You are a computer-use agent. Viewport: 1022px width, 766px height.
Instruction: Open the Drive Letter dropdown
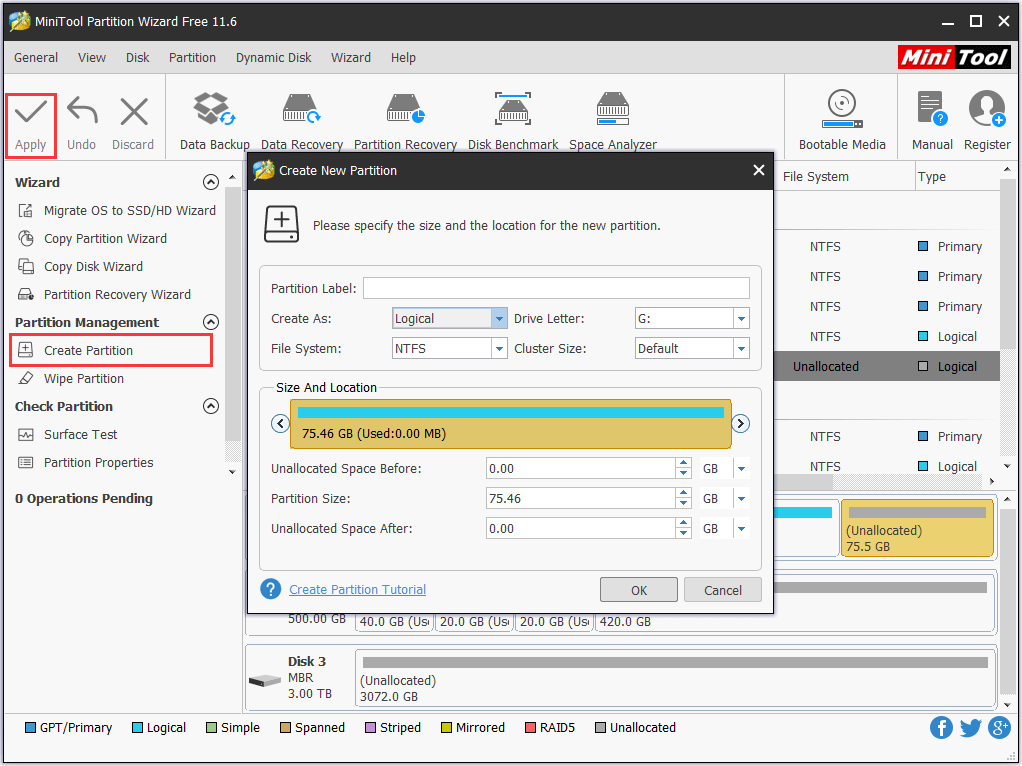tap(741, 319)
